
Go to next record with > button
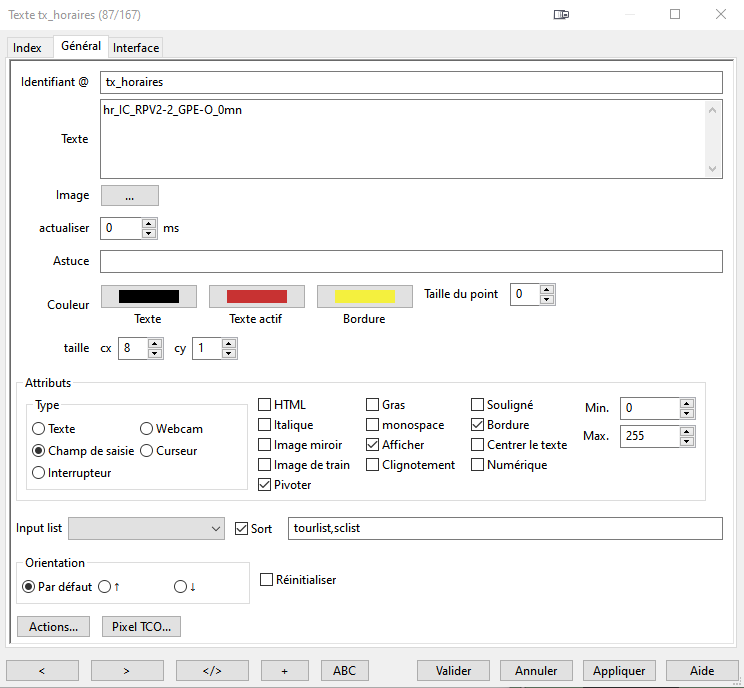point(127,670)
